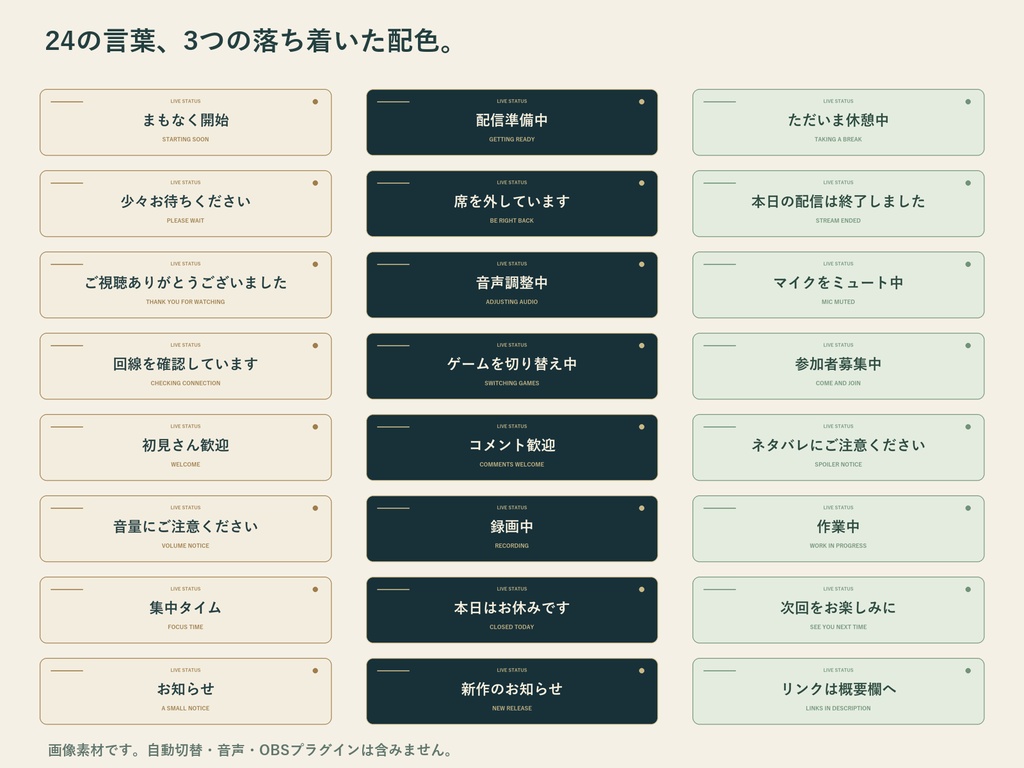Choose the 作業中 card

click(839, 528)
